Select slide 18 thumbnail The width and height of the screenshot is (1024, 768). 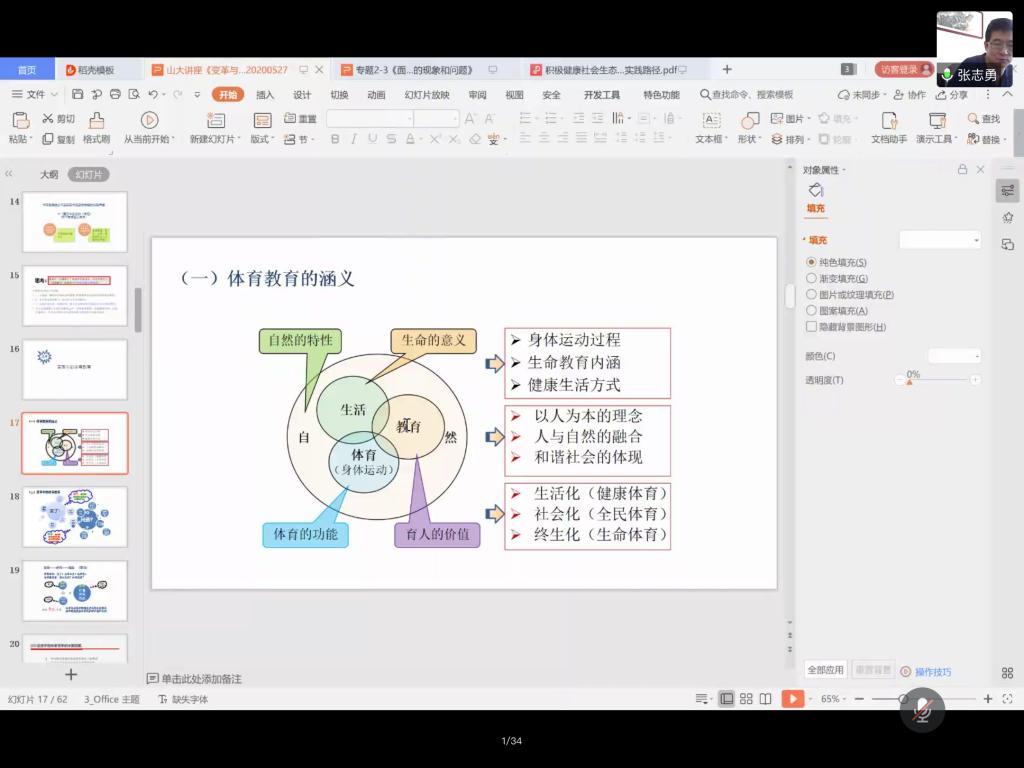(75, 517)
